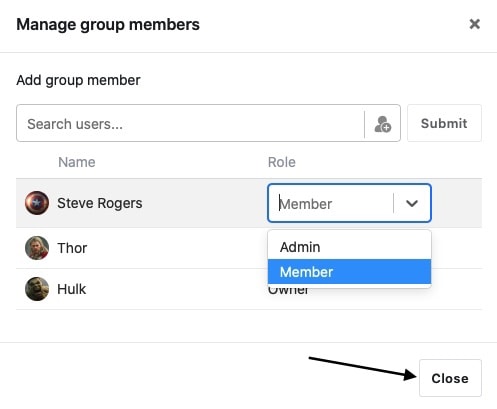
Task: Click the Add group member label
Action: (x=78, y=80)
